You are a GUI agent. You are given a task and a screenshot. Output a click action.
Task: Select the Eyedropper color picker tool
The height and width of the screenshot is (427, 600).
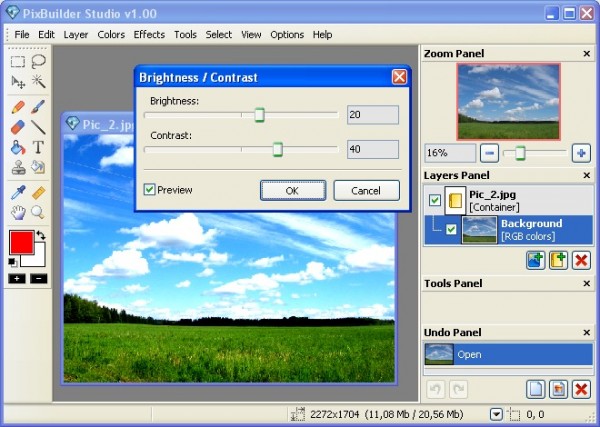point(18,192)
